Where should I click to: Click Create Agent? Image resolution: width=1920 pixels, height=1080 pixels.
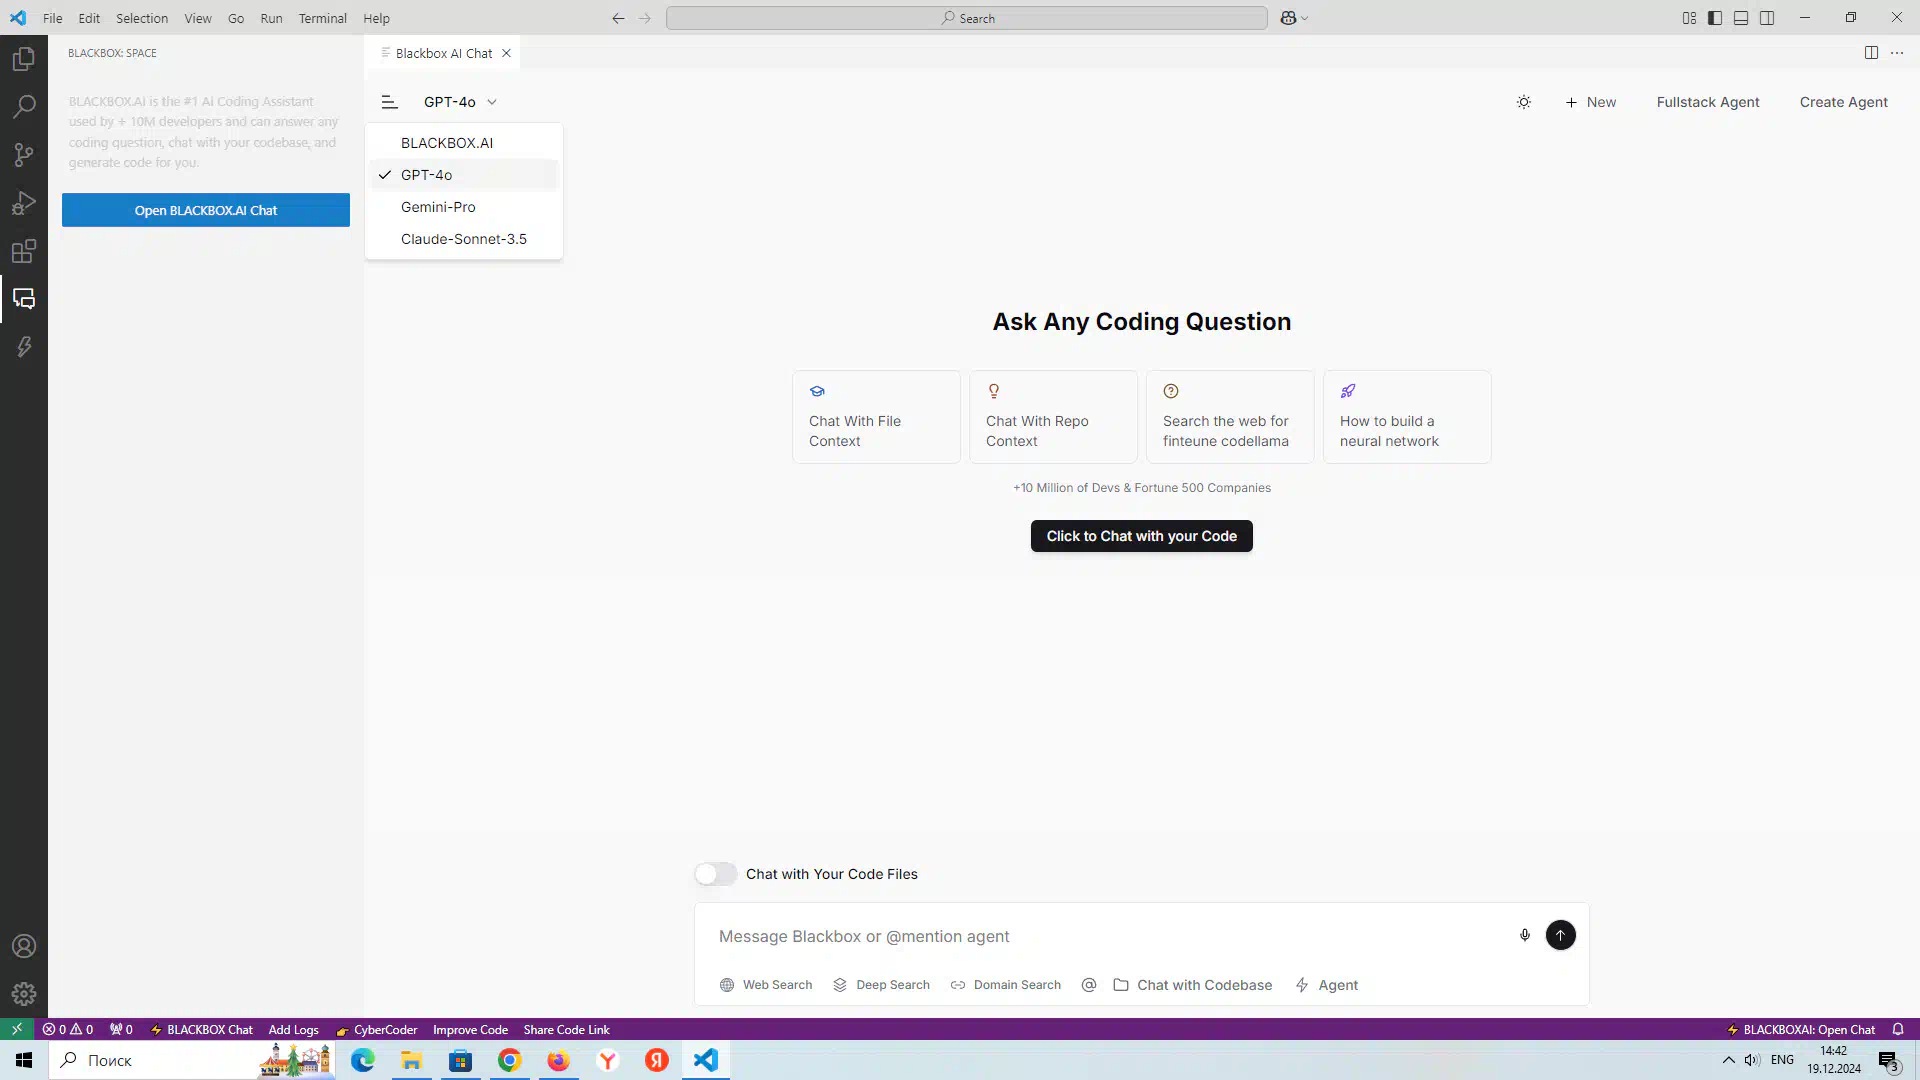[1844, 102]
